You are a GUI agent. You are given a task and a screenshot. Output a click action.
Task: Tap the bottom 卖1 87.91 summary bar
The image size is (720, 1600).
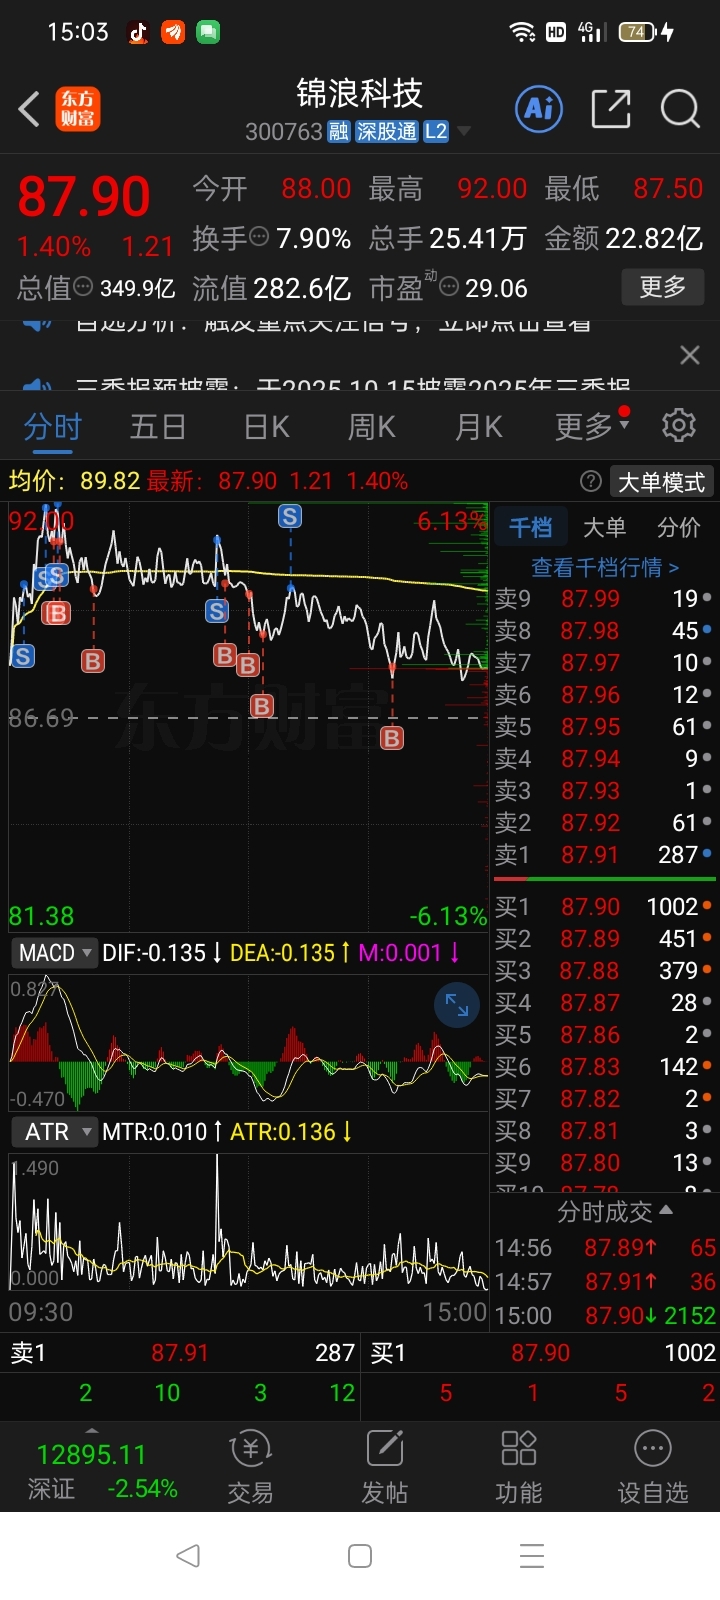182,1353
